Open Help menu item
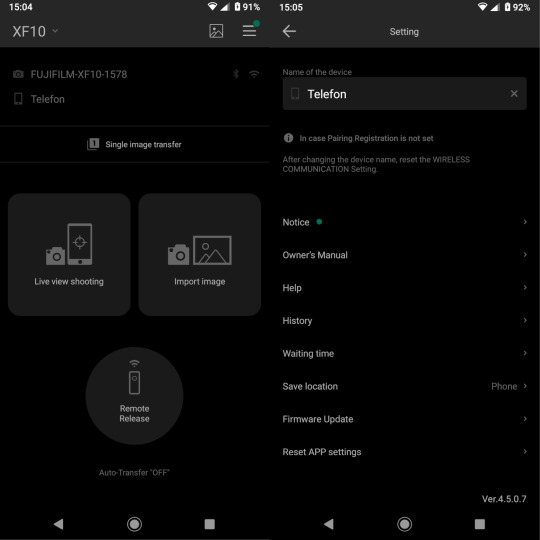The height and width of the screenshot is (540, 540). [x=404, y=288]
